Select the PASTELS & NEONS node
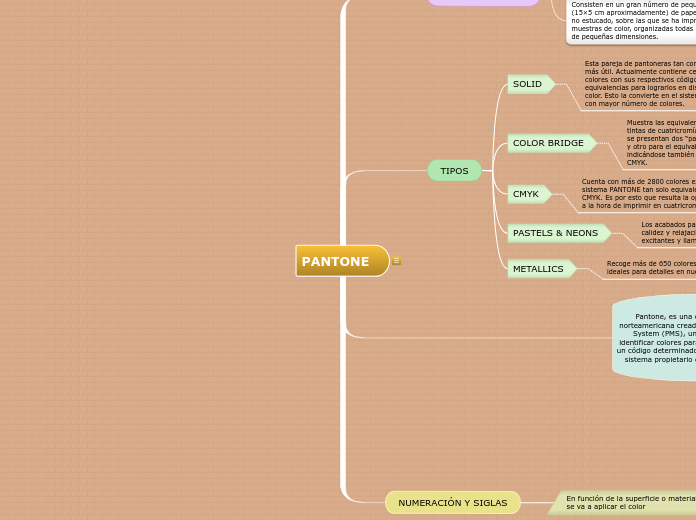Viewport: 696px width, 520px height. click(559, 233)
